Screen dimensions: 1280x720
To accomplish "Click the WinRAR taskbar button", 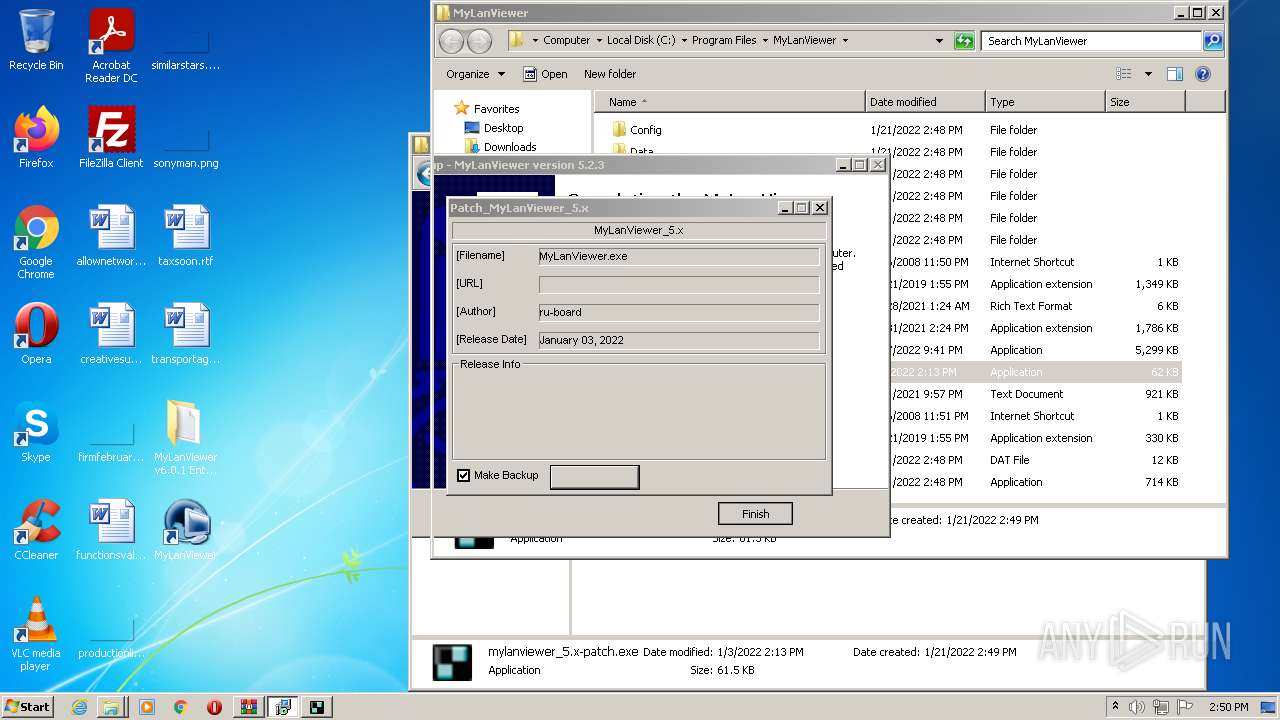I will tap(248, 707).
